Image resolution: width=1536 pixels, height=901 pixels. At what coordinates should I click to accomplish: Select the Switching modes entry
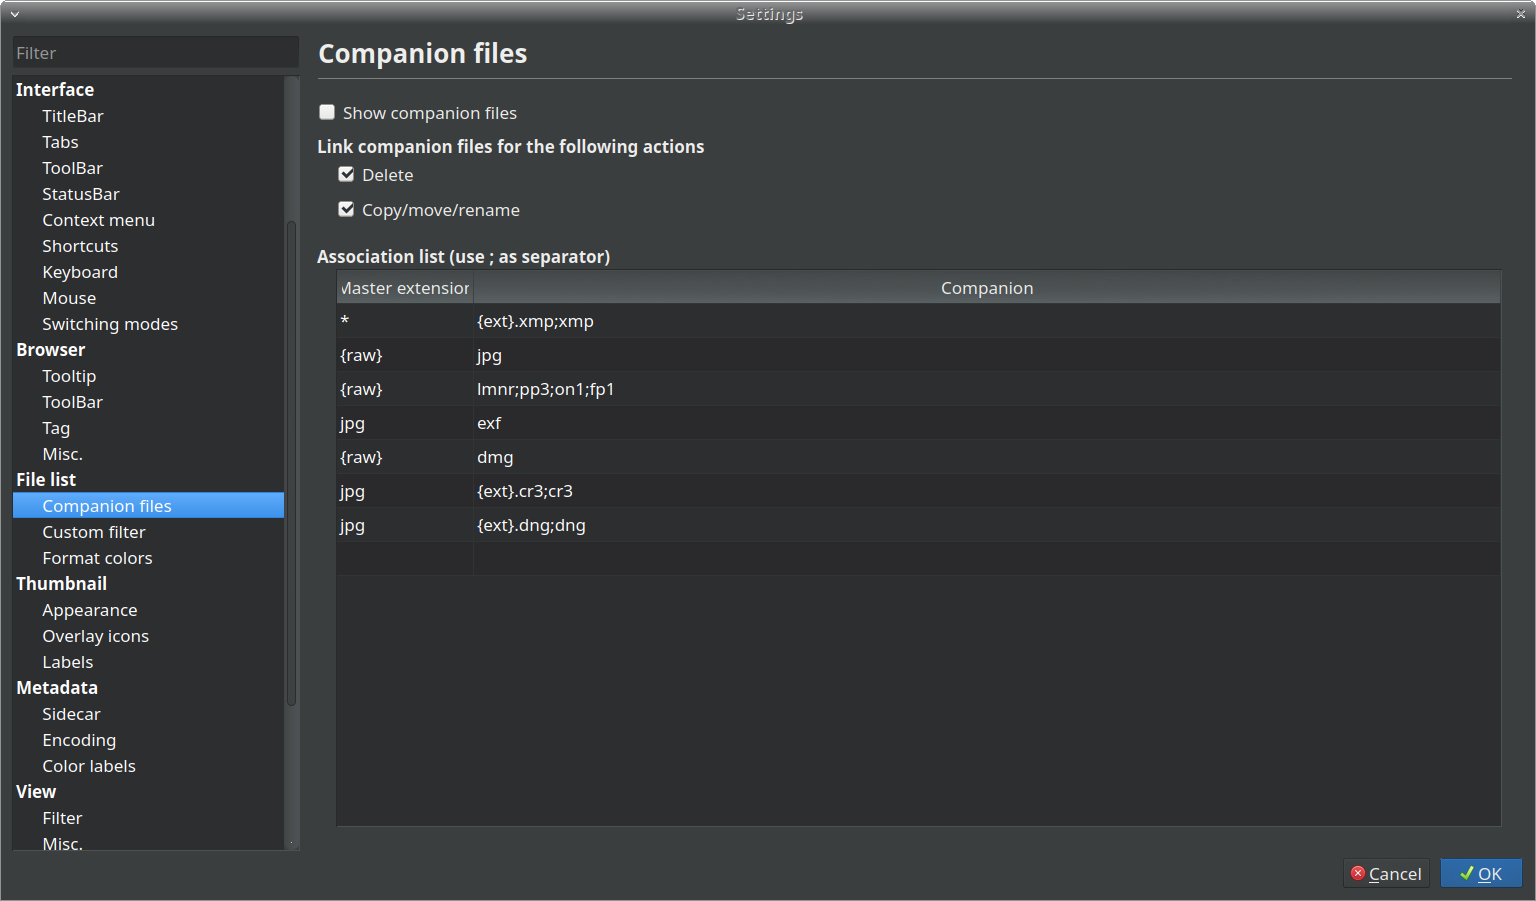point(110,324)
